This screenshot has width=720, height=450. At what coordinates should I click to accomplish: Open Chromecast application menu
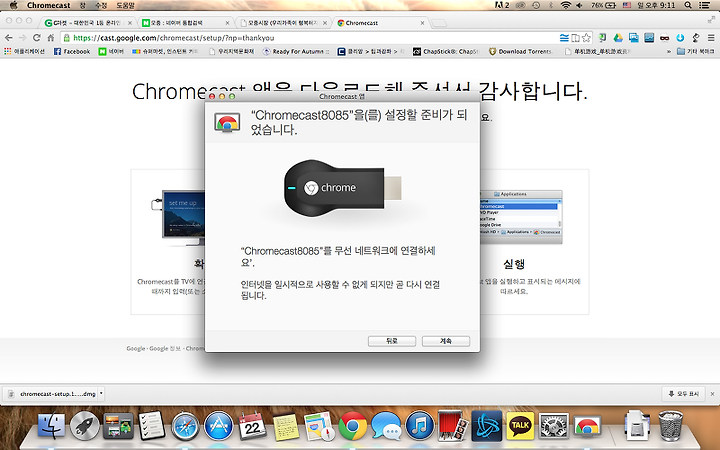(49, 5)
